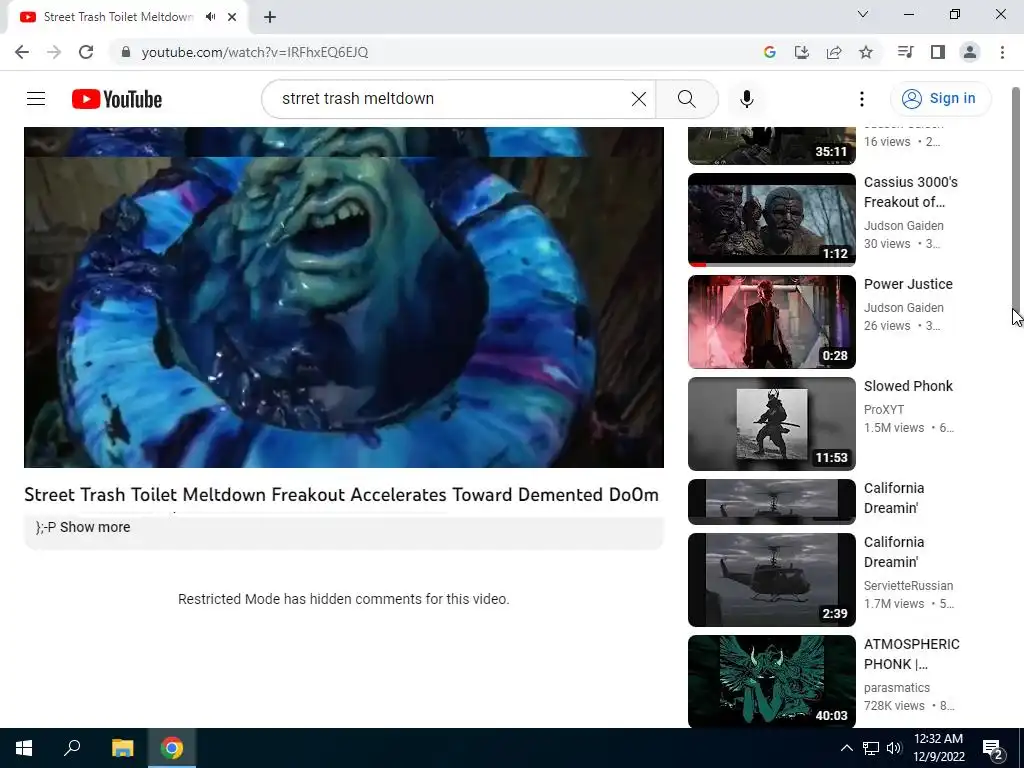
Task: Open media controls in Chrome toolbar
Action: tap(905, 52)
